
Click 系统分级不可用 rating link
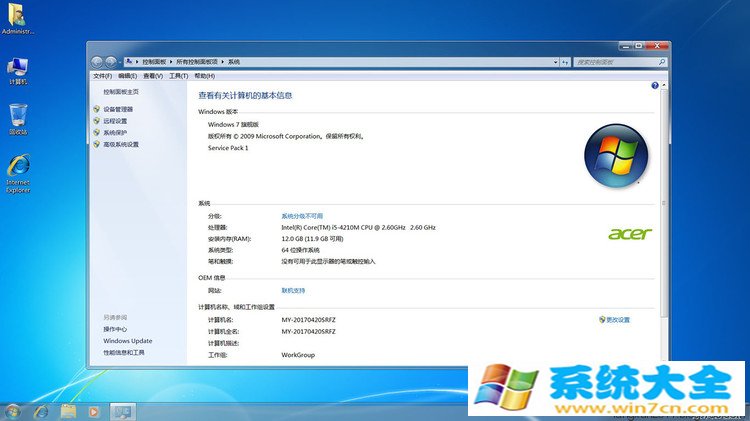click(302, 216)
